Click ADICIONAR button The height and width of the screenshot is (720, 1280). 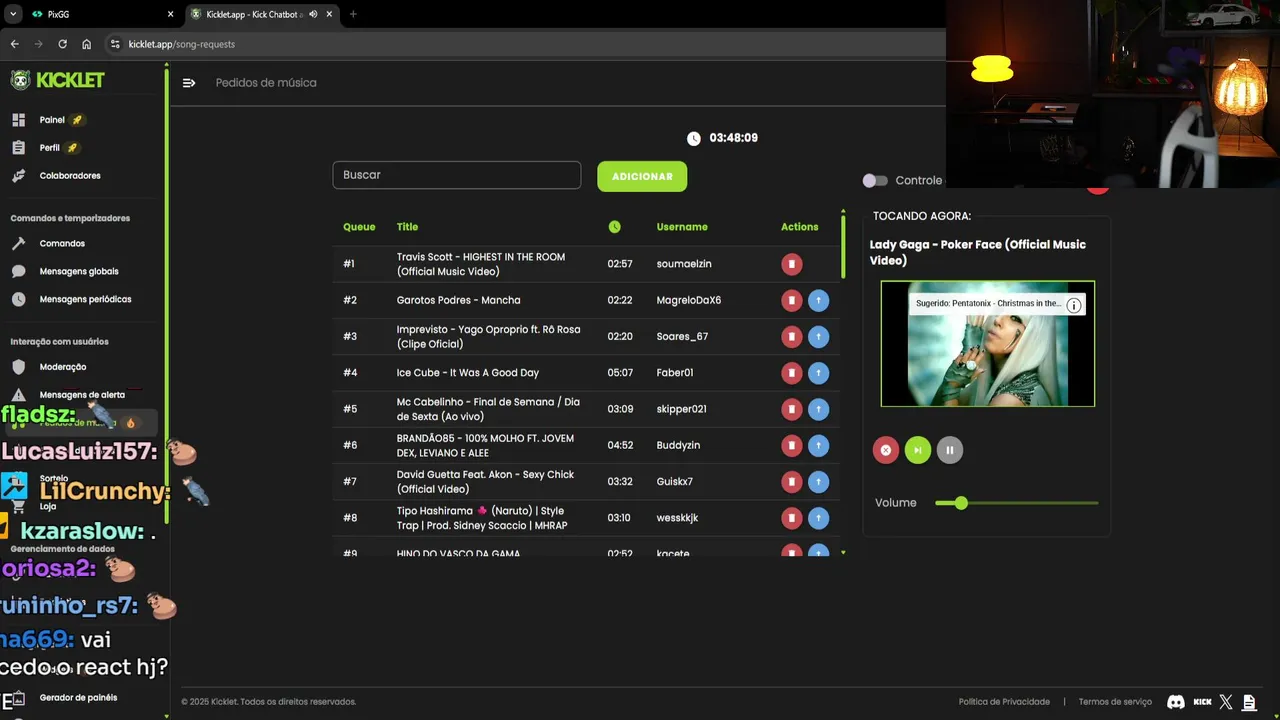tap(642, 176)
